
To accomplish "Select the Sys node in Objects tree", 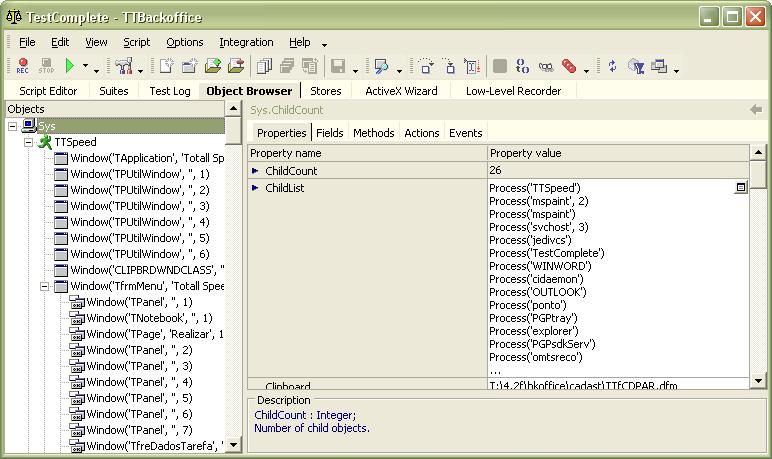I will 47,126.
